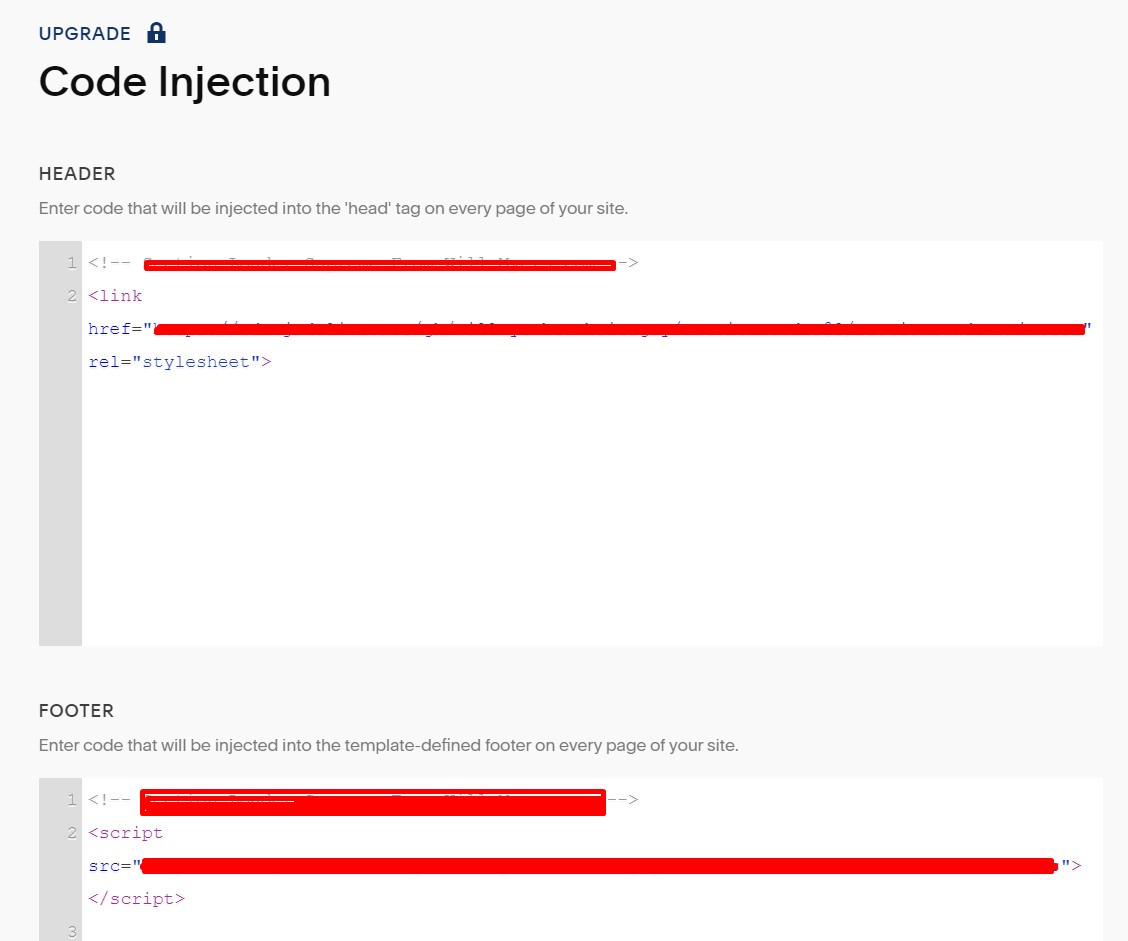The height and width of the screenshot is (941, 1128).
Task: Click line number 1 in footer editor
Action: 71,800
